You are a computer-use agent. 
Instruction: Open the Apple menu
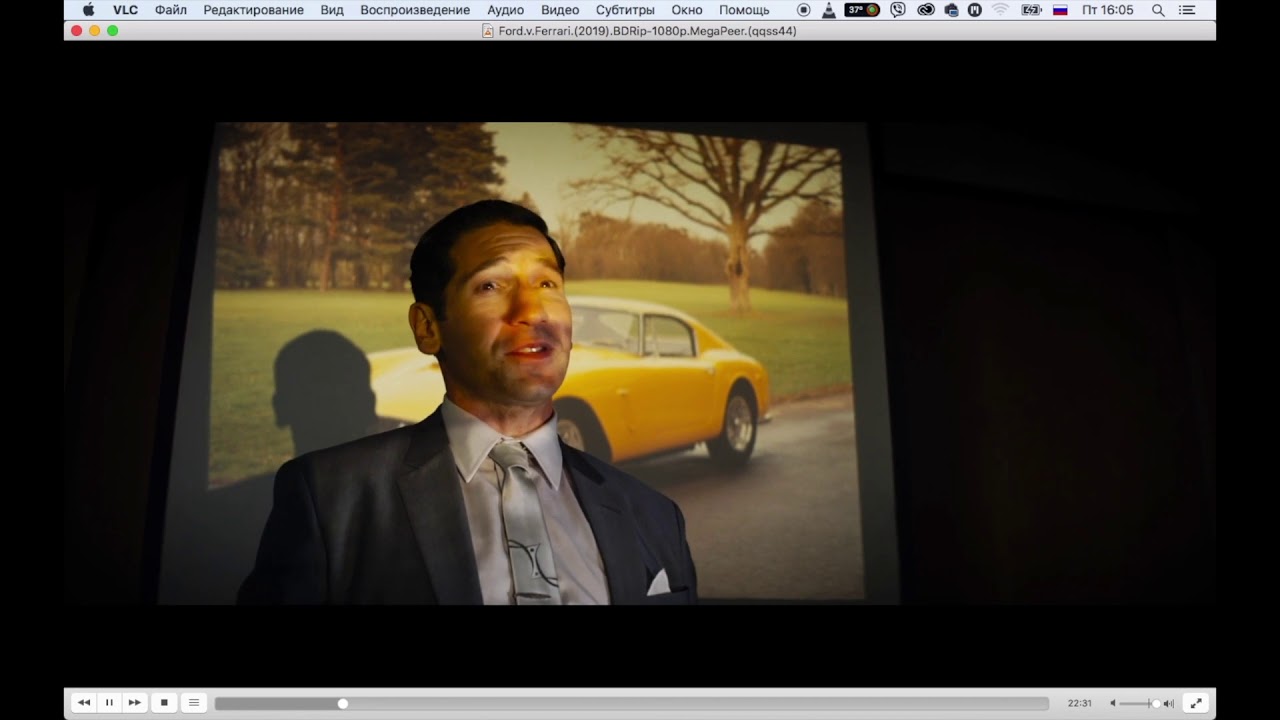pyautogui.click(x=88, y=10)
